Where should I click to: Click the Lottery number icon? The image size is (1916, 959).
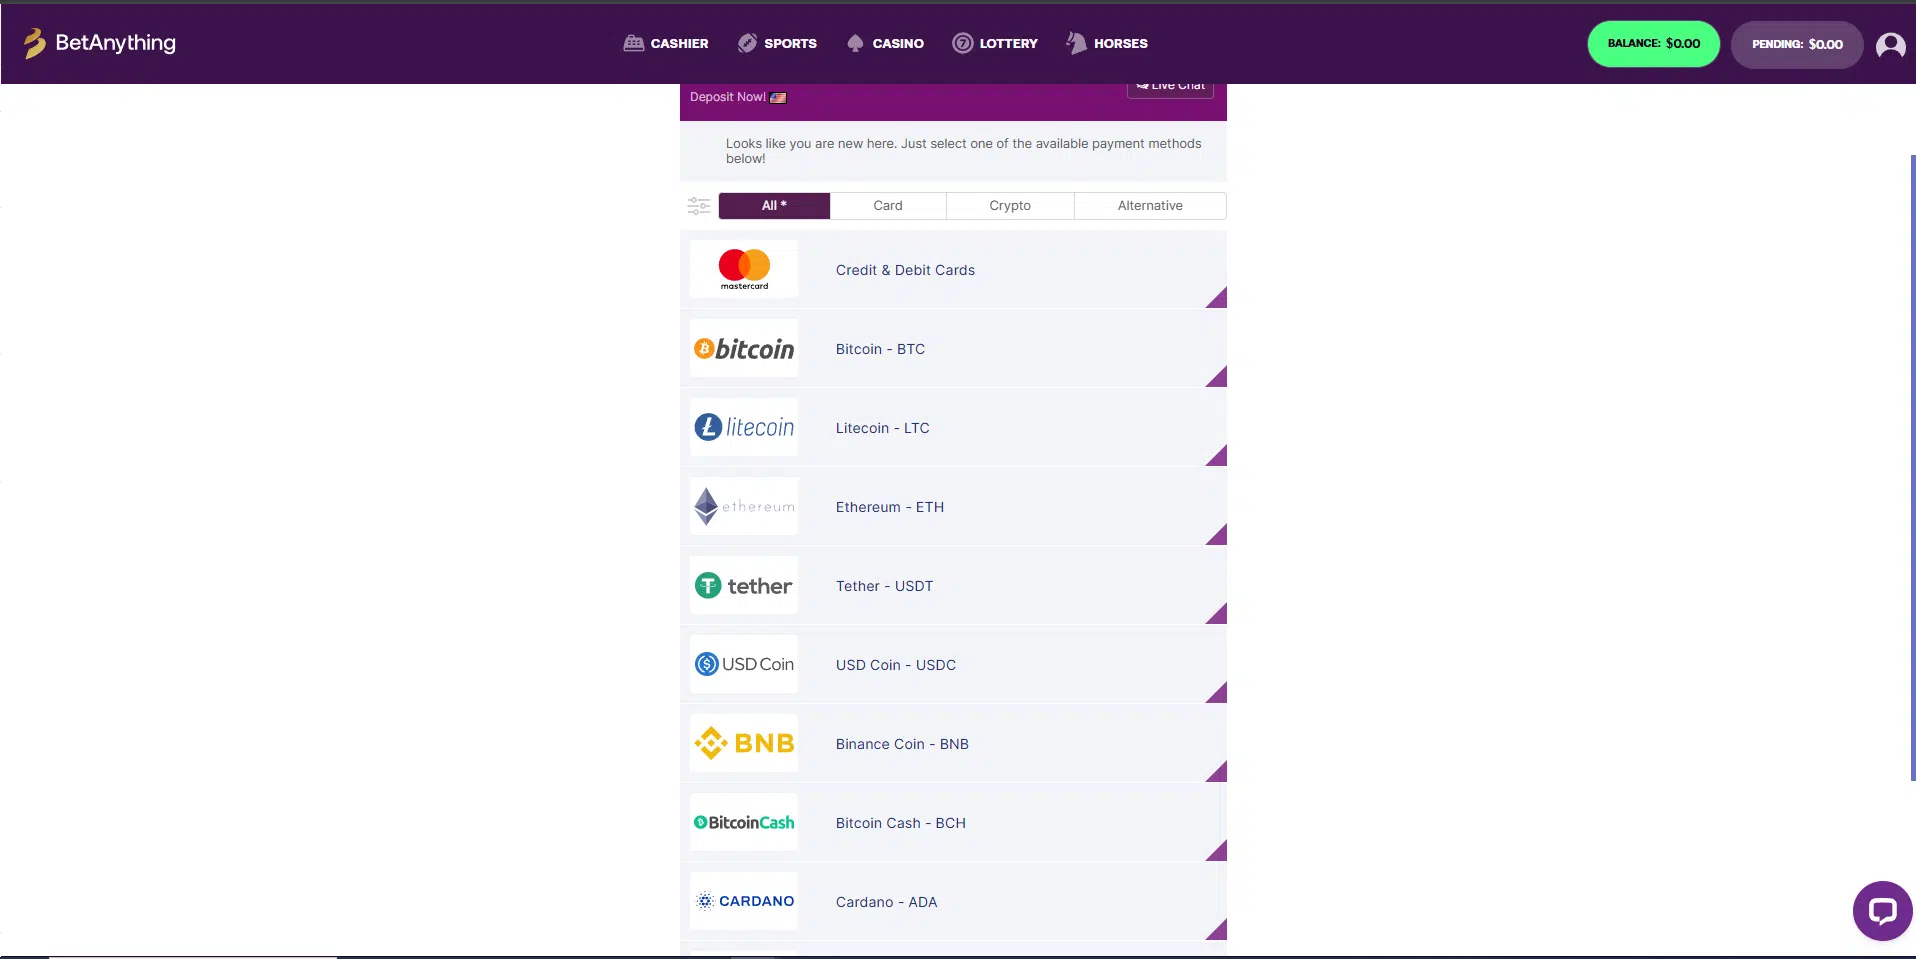(x=962, y=43)
